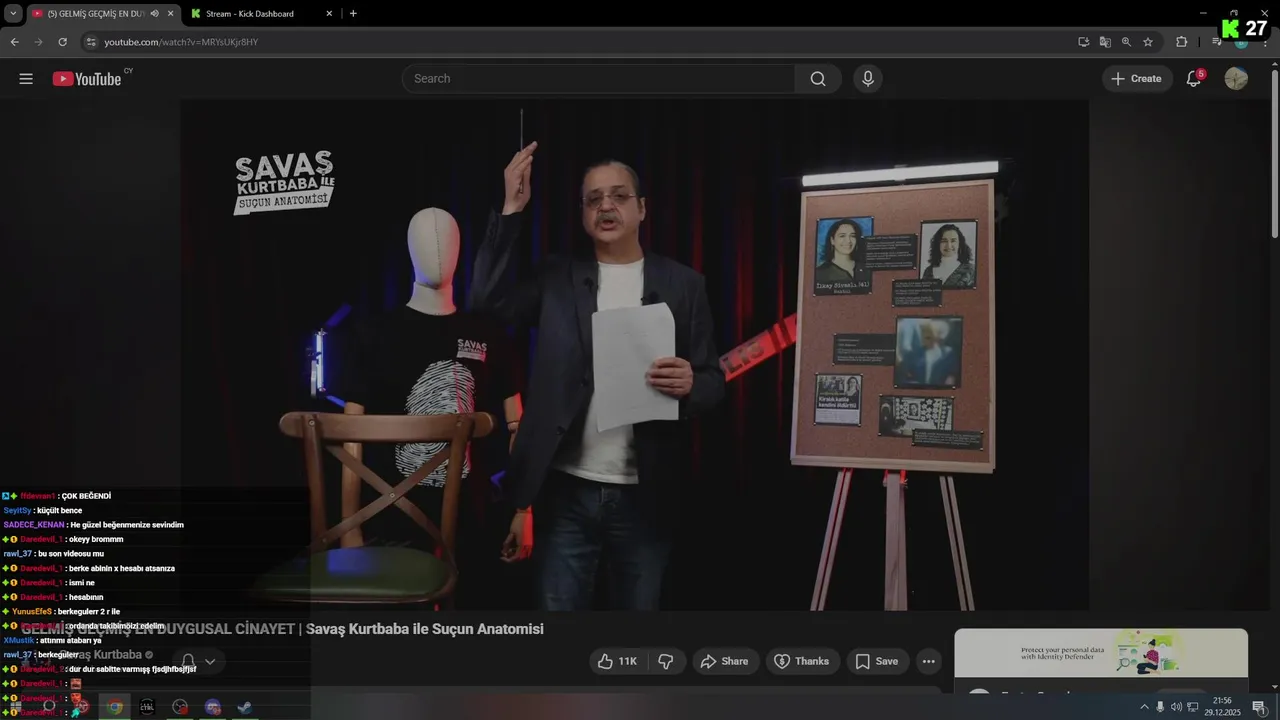Start voice search with the microphone icon
1280x720 pixels.
pos(868,79)
